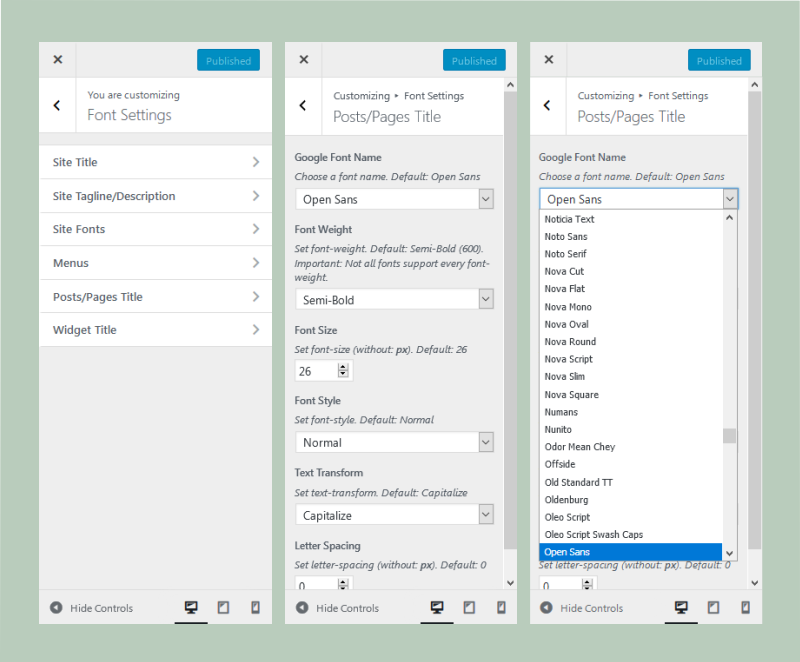Select Oldenburg from font list
Image resolution: width=800 pixels, height=662 pixels.
[631, 500]
